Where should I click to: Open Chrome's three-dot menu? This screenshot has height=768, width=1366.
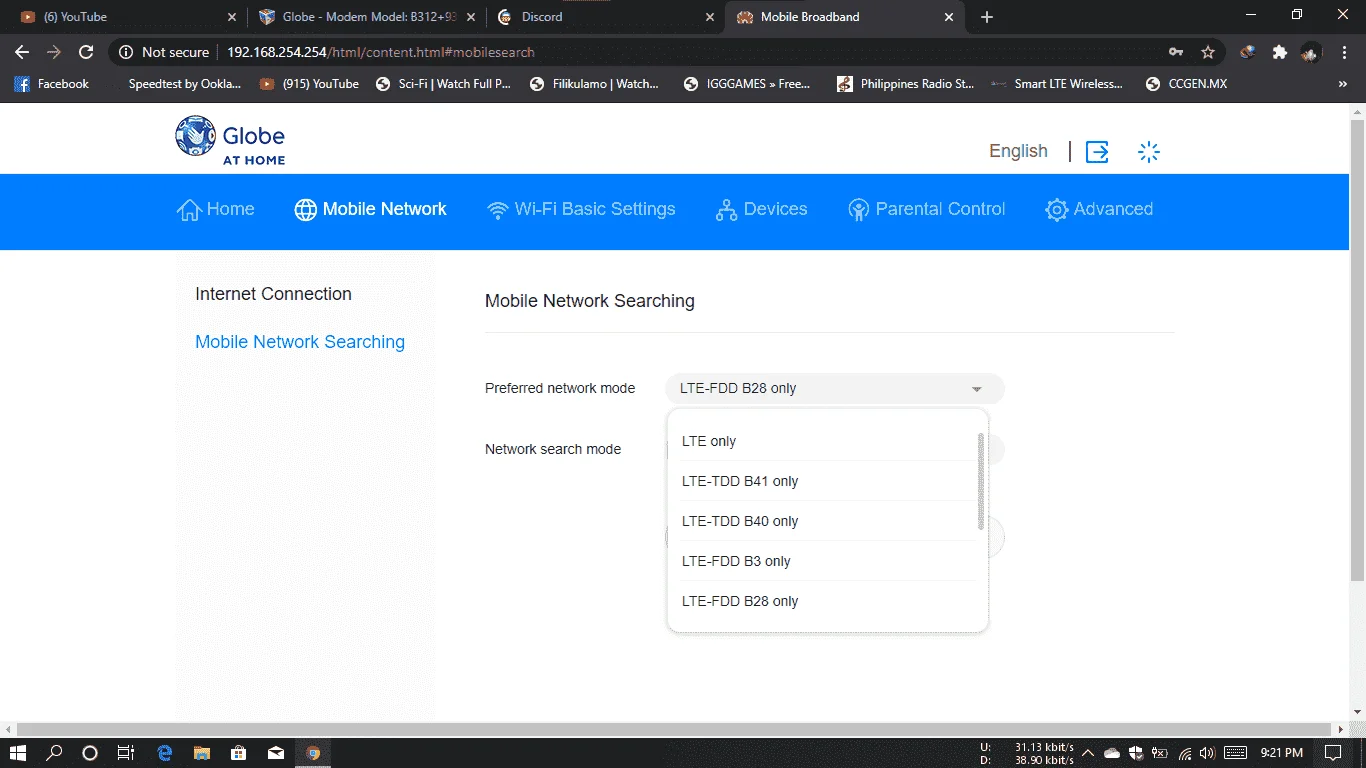(1342, 52)
